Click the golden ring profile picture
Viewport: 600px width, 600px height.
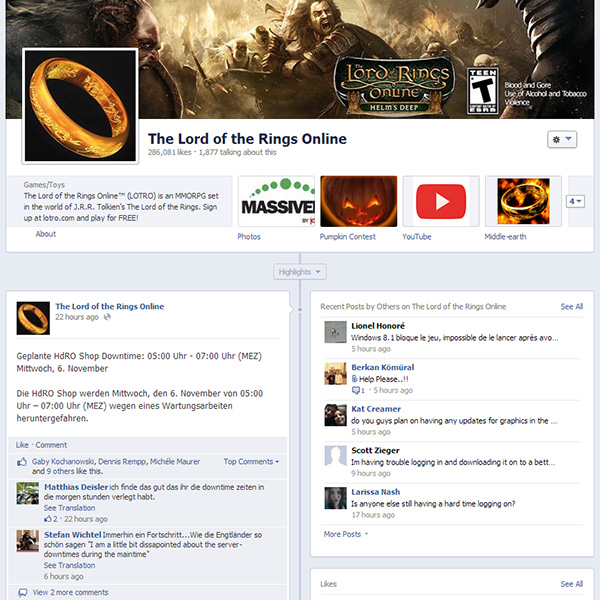click(x=80, y=106)
